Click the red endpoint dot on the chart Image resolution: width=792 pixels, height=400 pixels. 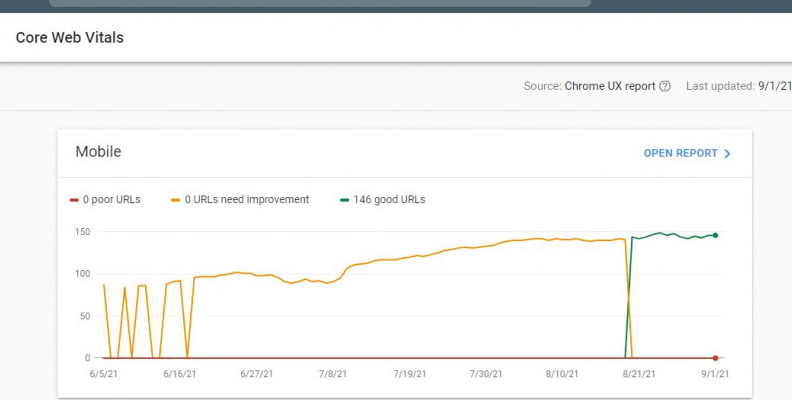tap(715, 357)
